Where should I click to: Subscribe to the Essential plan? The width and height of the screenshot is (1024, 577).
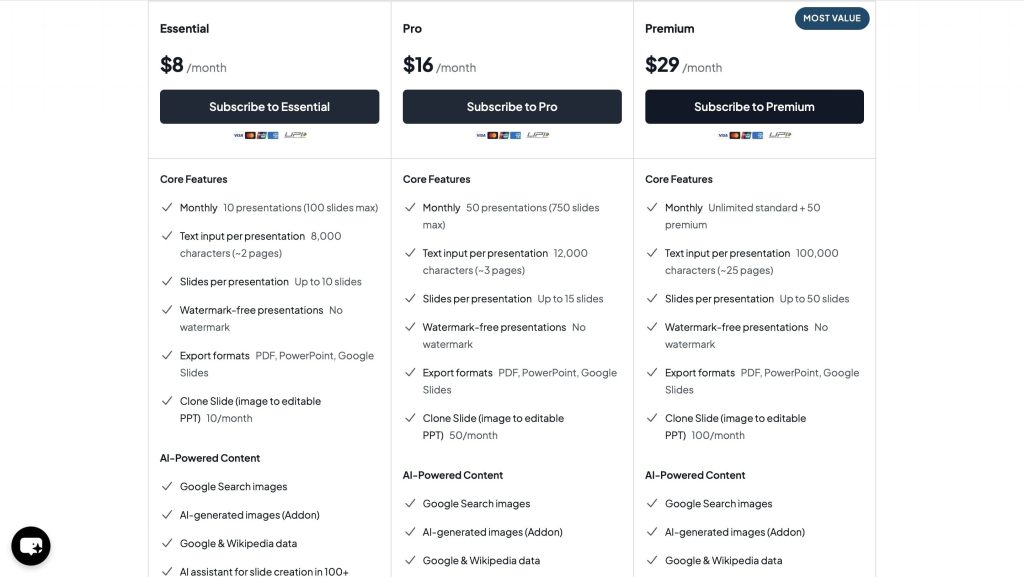pyautogui.click(x=269, y=107)
